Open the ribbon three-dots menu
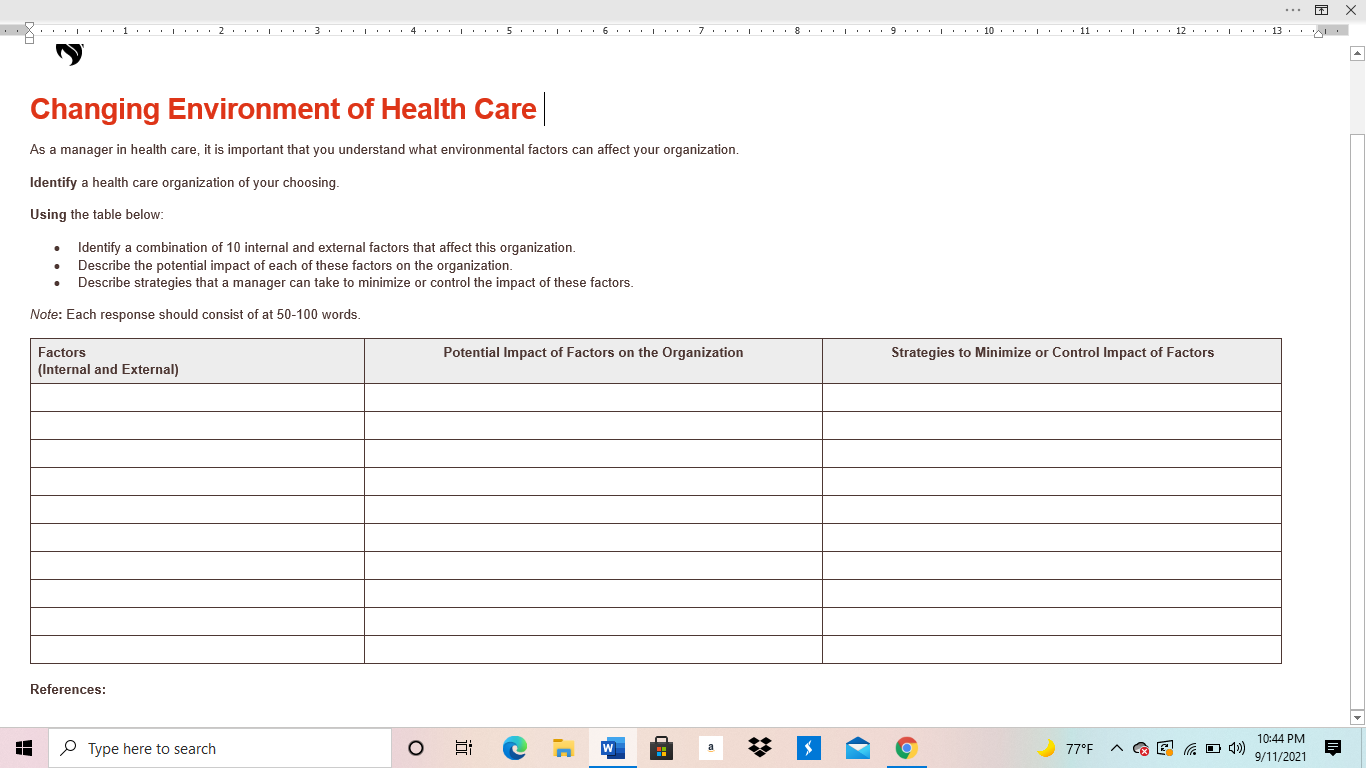Screen dimensions: 1366x768 click(1293, 10)
